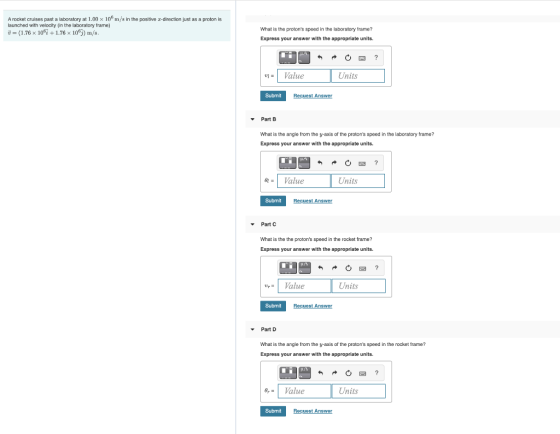Click the Value field for Part D angle

pyautogui.click(x=304, y=391)
